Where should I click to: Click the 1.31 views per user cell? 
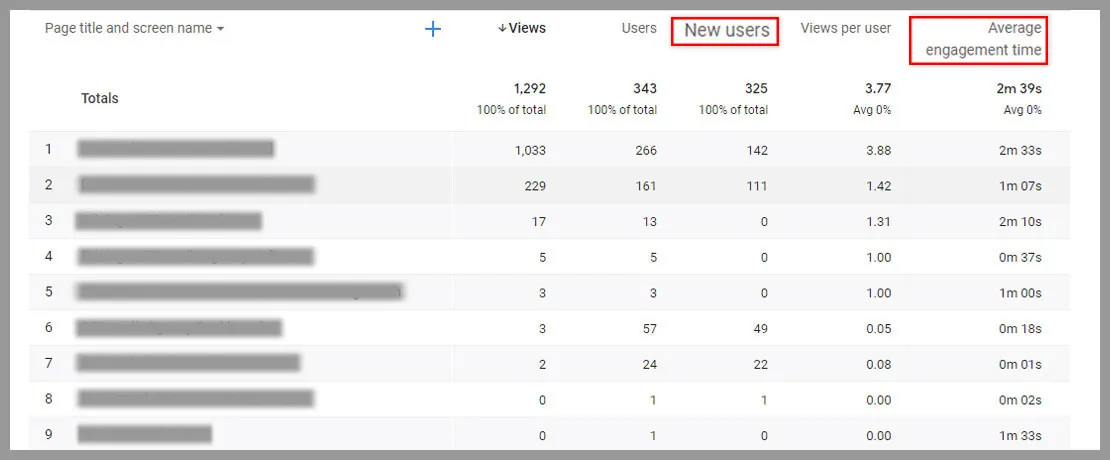coord(879,222)
